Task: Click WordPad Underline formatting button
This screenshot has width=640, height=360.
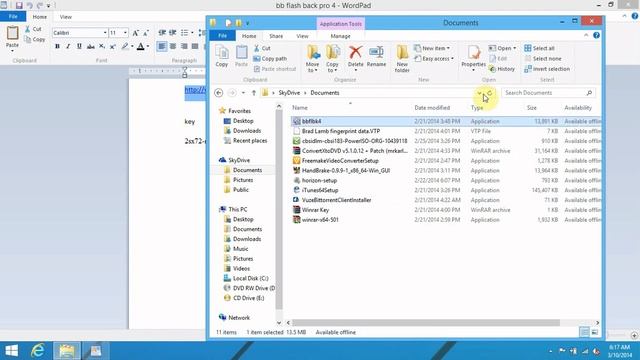Action: pos(79,47)
